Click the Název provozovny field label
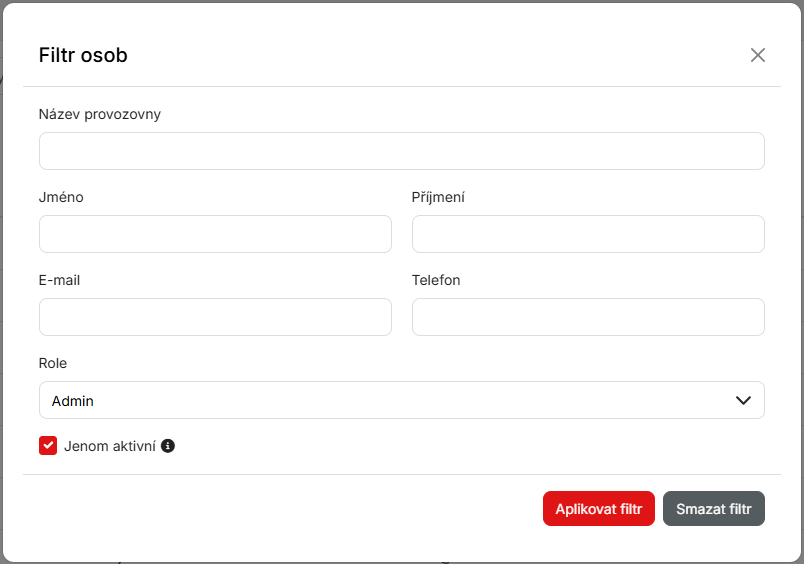Viewport: 804px width, 564px height. click(x=100, y=114)
